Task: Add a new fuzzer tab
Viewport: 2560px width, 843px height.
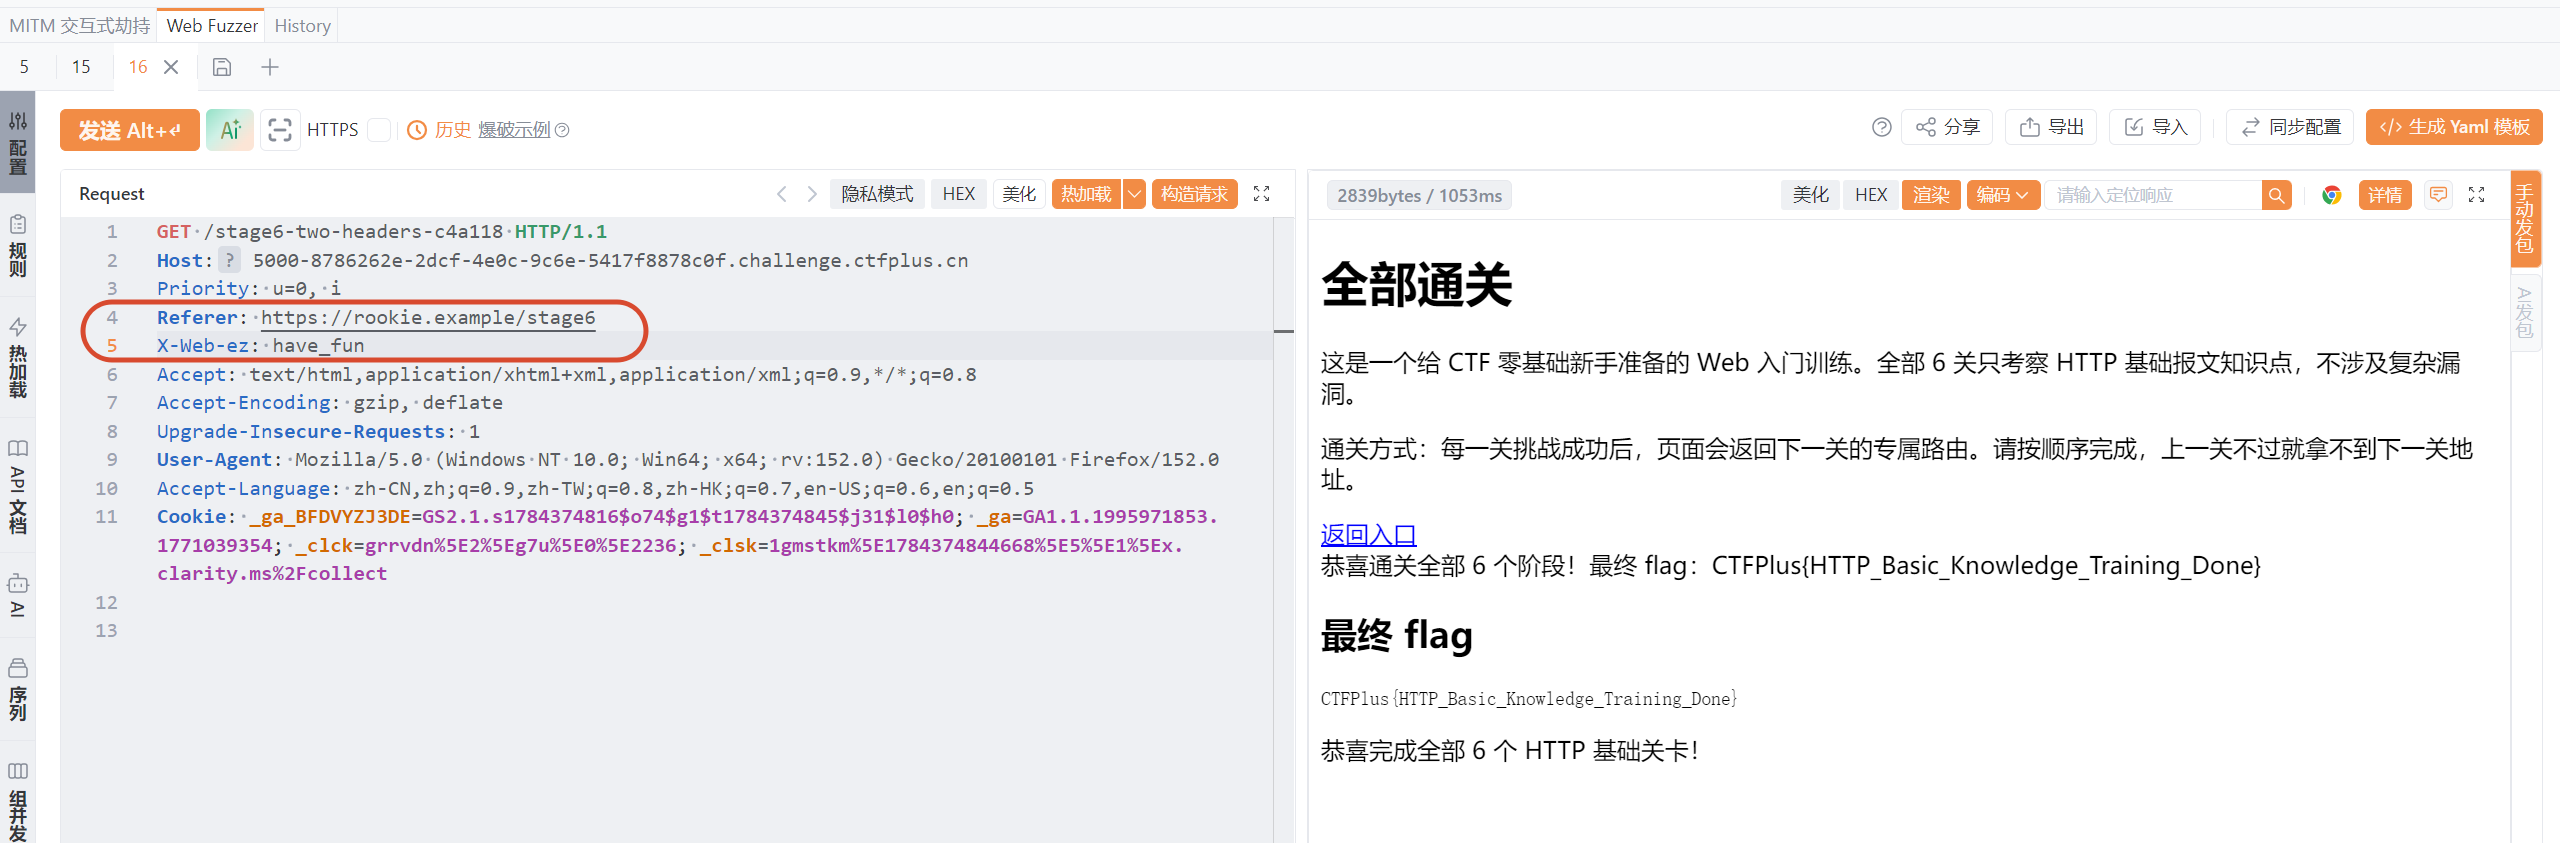Action: pyautogui.click(x=270, y=67)
